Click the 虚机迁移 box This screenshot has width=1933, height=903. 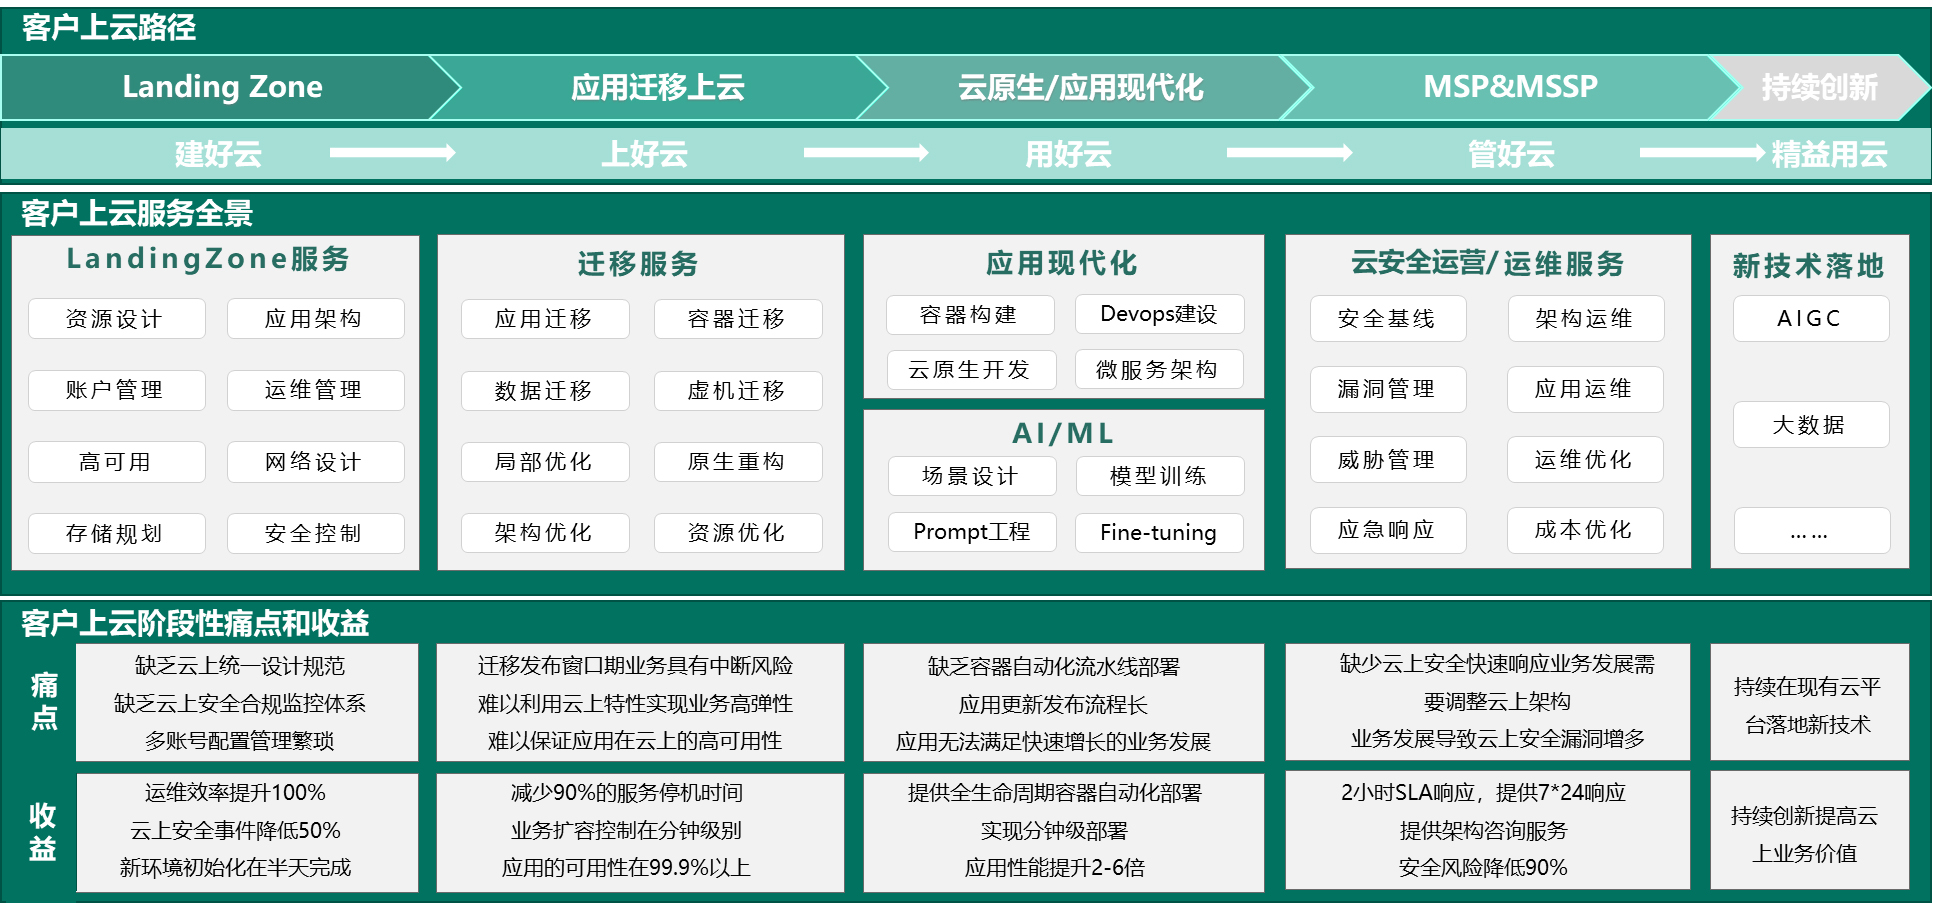pyautogui.click(x=738, y=391)
